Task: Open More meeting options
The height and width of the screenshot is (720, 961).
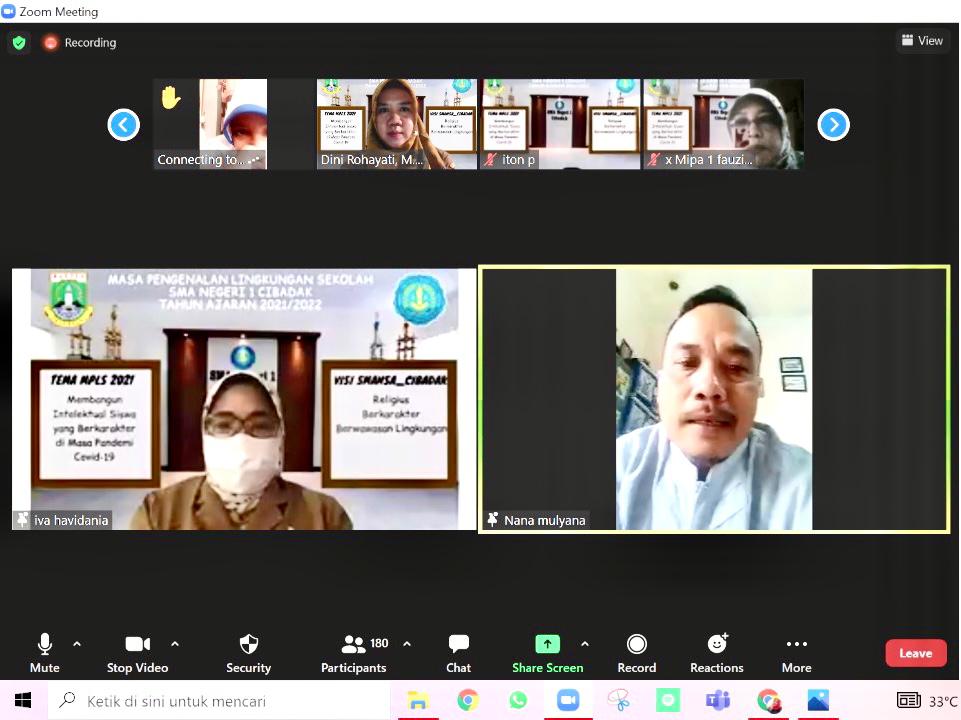Action: pyautogui.click(x=796, y=652)
